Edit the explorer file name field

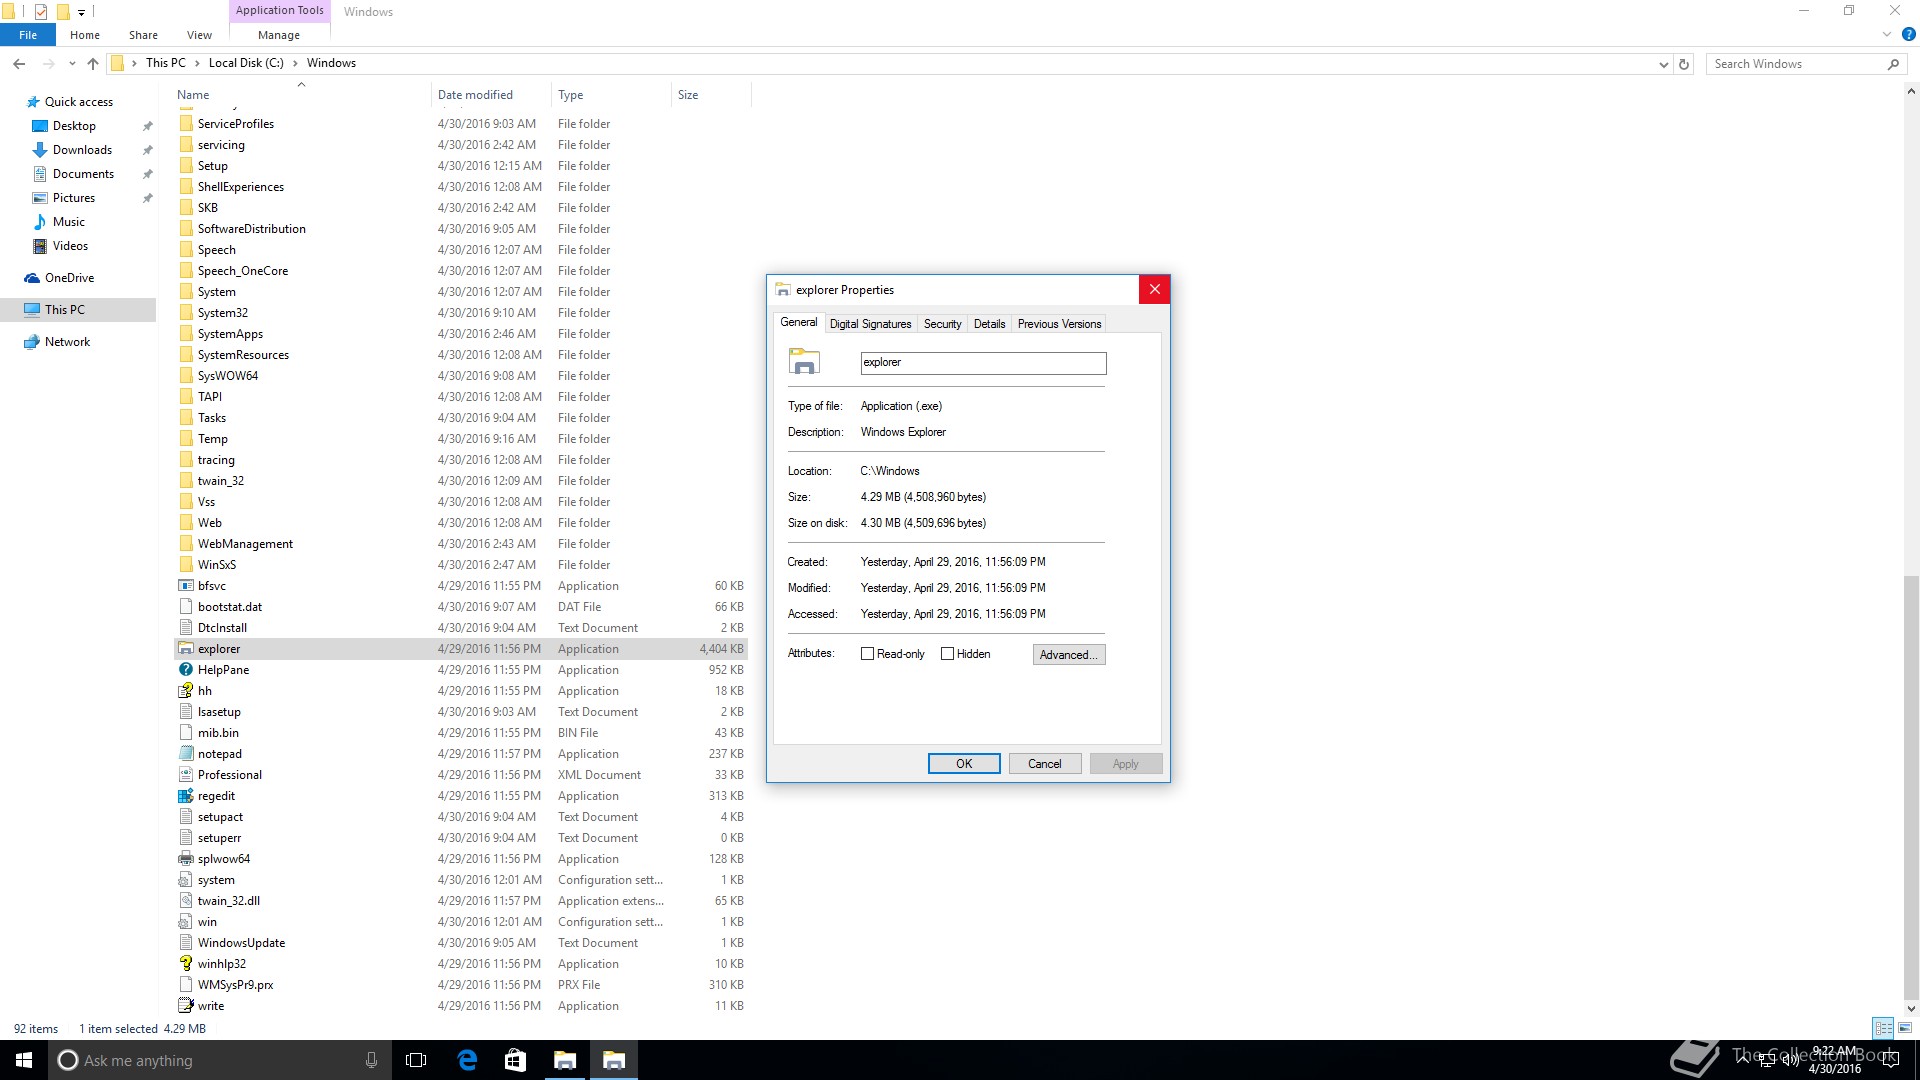pos(983,363)
